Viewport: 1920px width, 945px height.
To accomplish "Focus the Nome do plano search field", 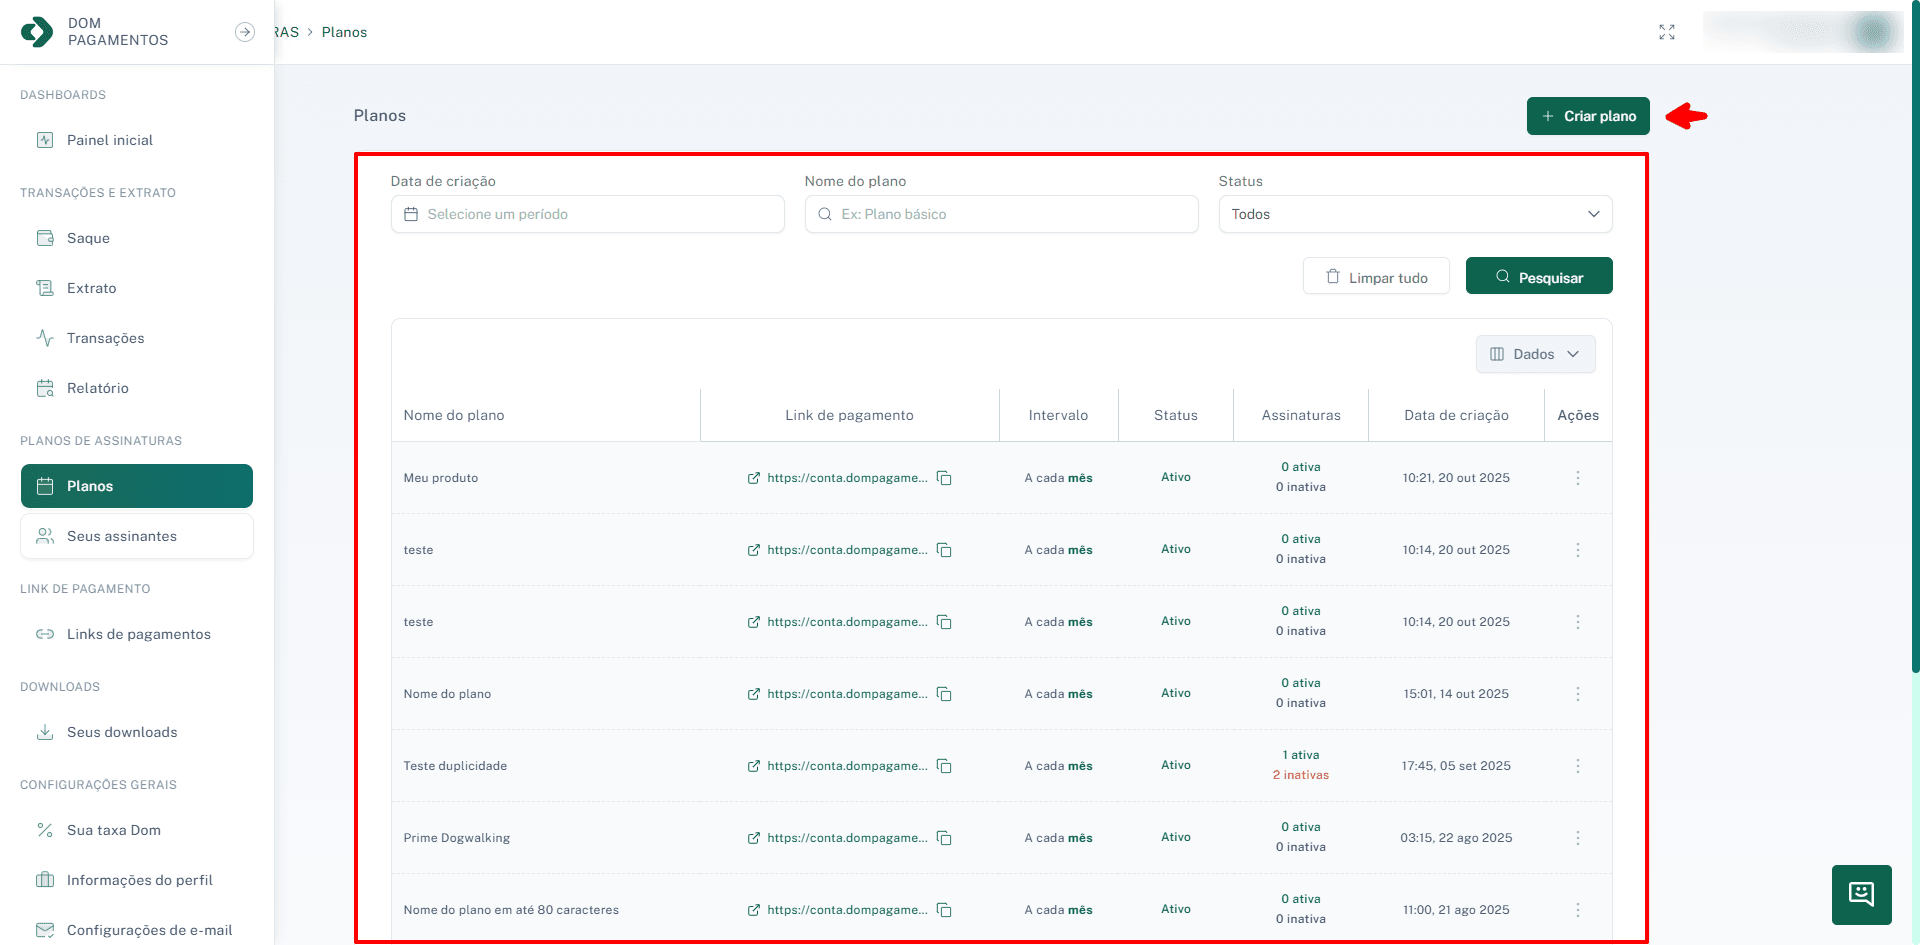I will click(1001, 214).
